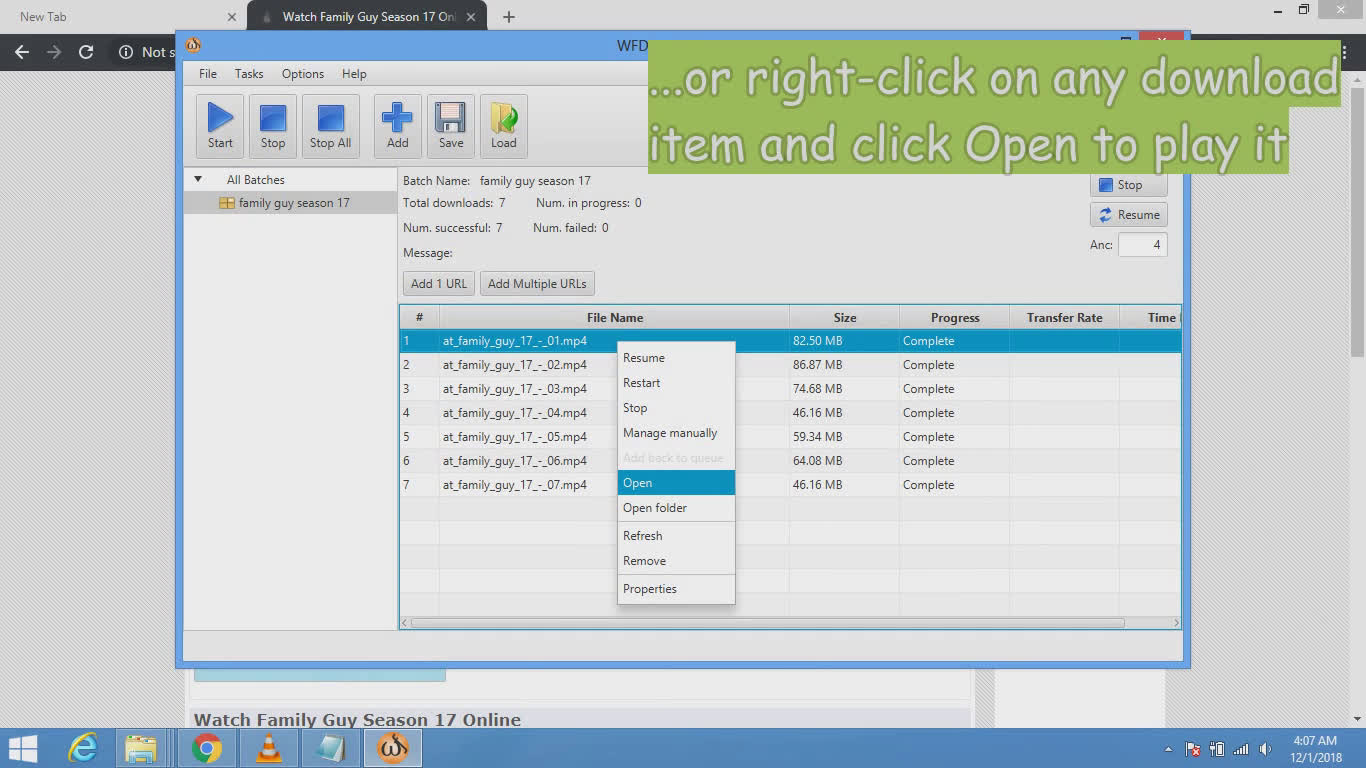Select row at_family_guy_17_-_06.mp4

pos(790,461)
